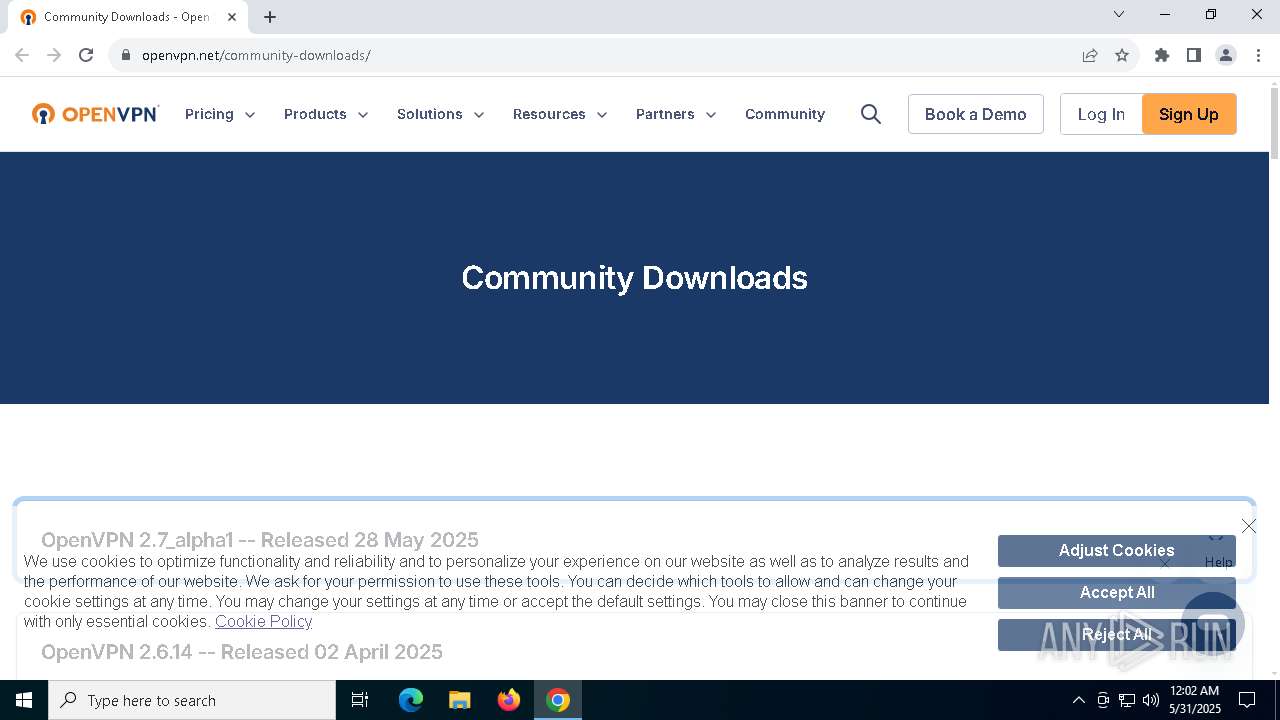Toggle Chrome side panel icon
This screenshot has height=720, width=1280.
pos(1194,55)
